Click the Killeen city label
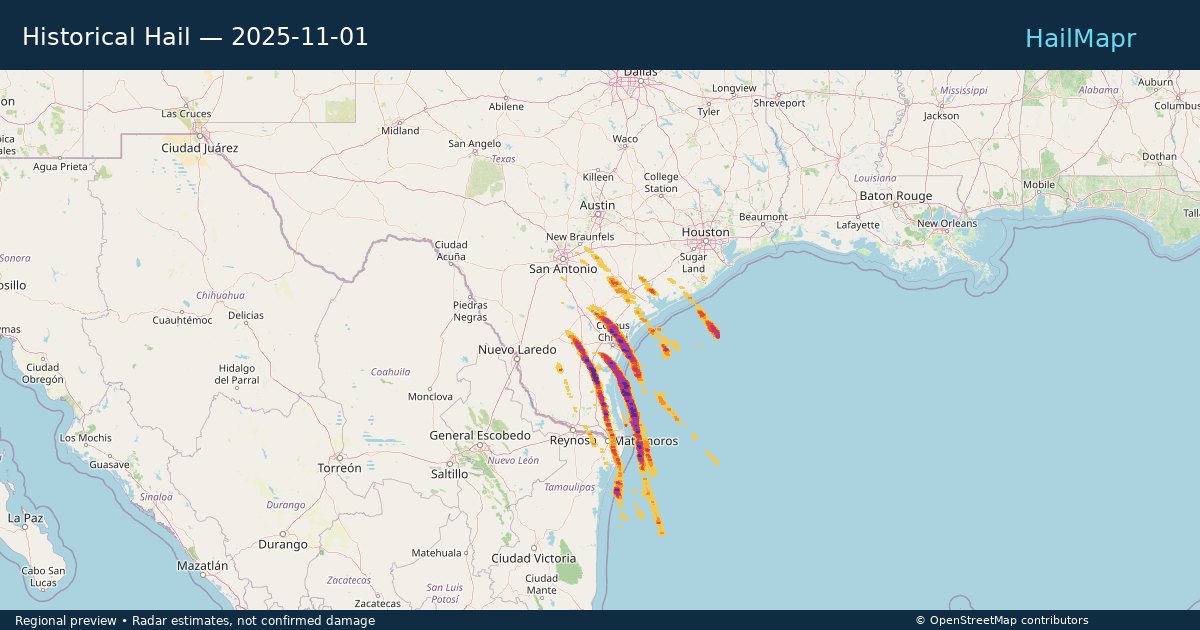The height and width of the screenshot is (630, 1200). coord(598,176)
